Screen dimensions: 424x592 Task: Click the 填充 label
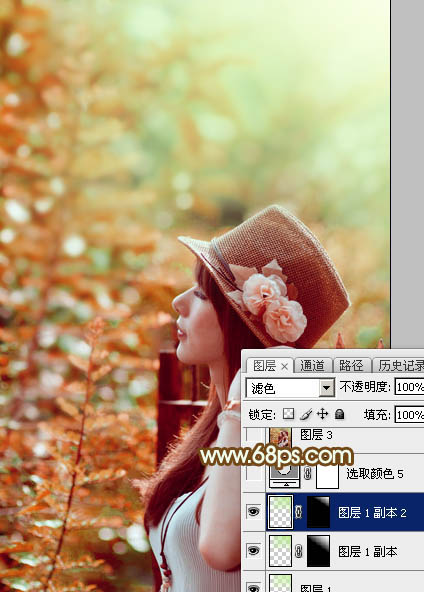pyautogui.click(x=377, y=415)
